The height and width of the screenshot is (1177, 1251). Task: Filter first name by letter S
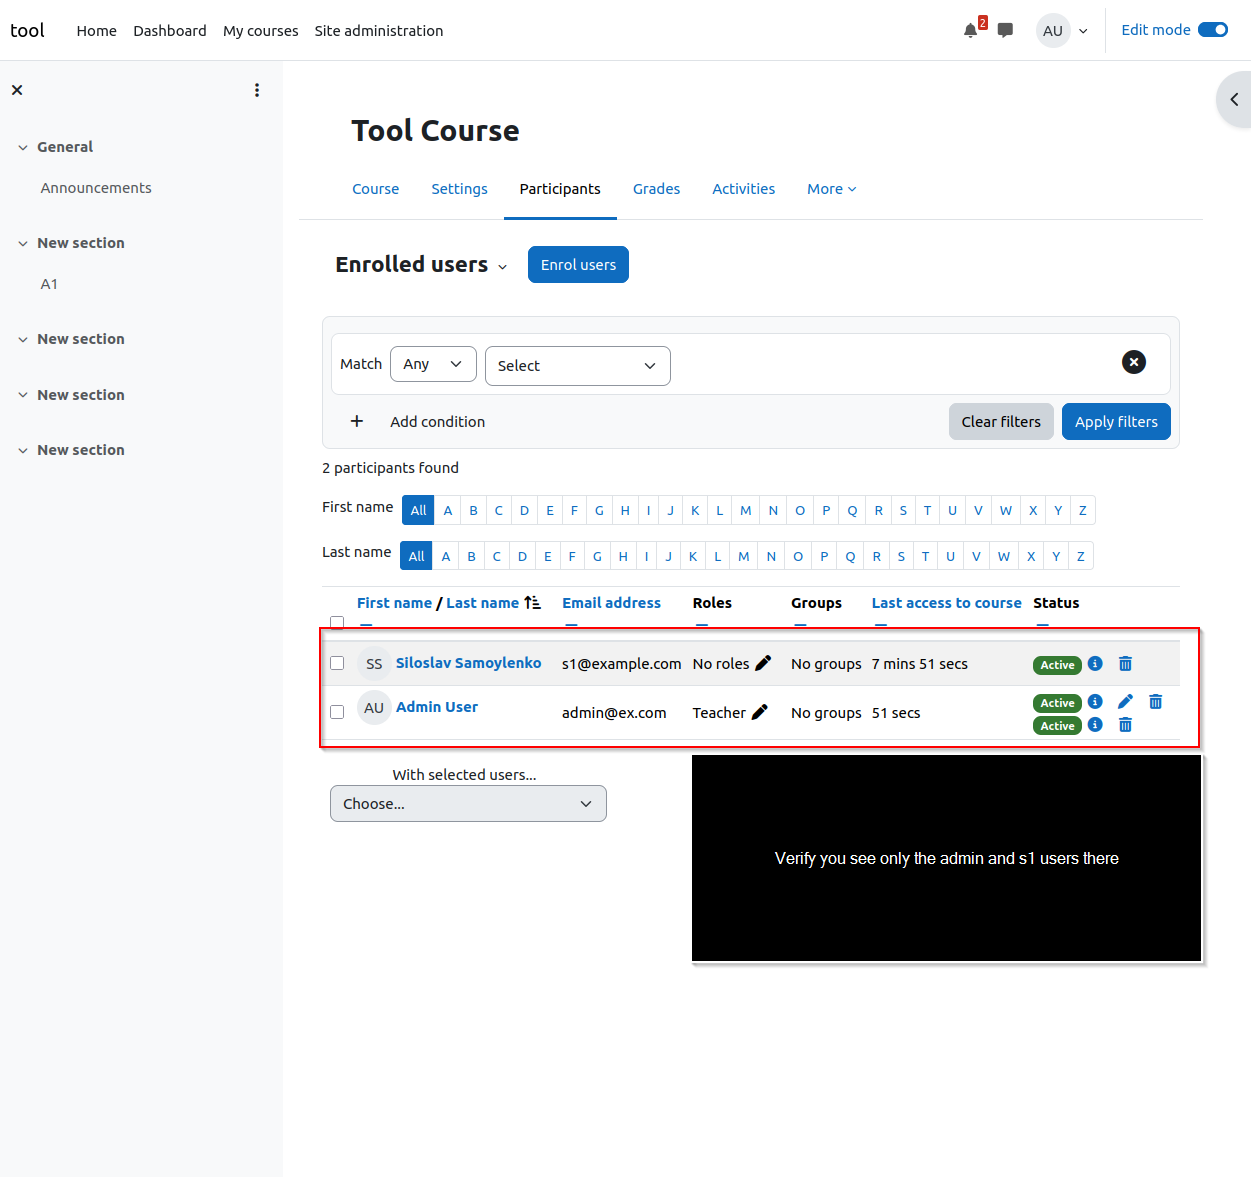[x=903, y=510]
